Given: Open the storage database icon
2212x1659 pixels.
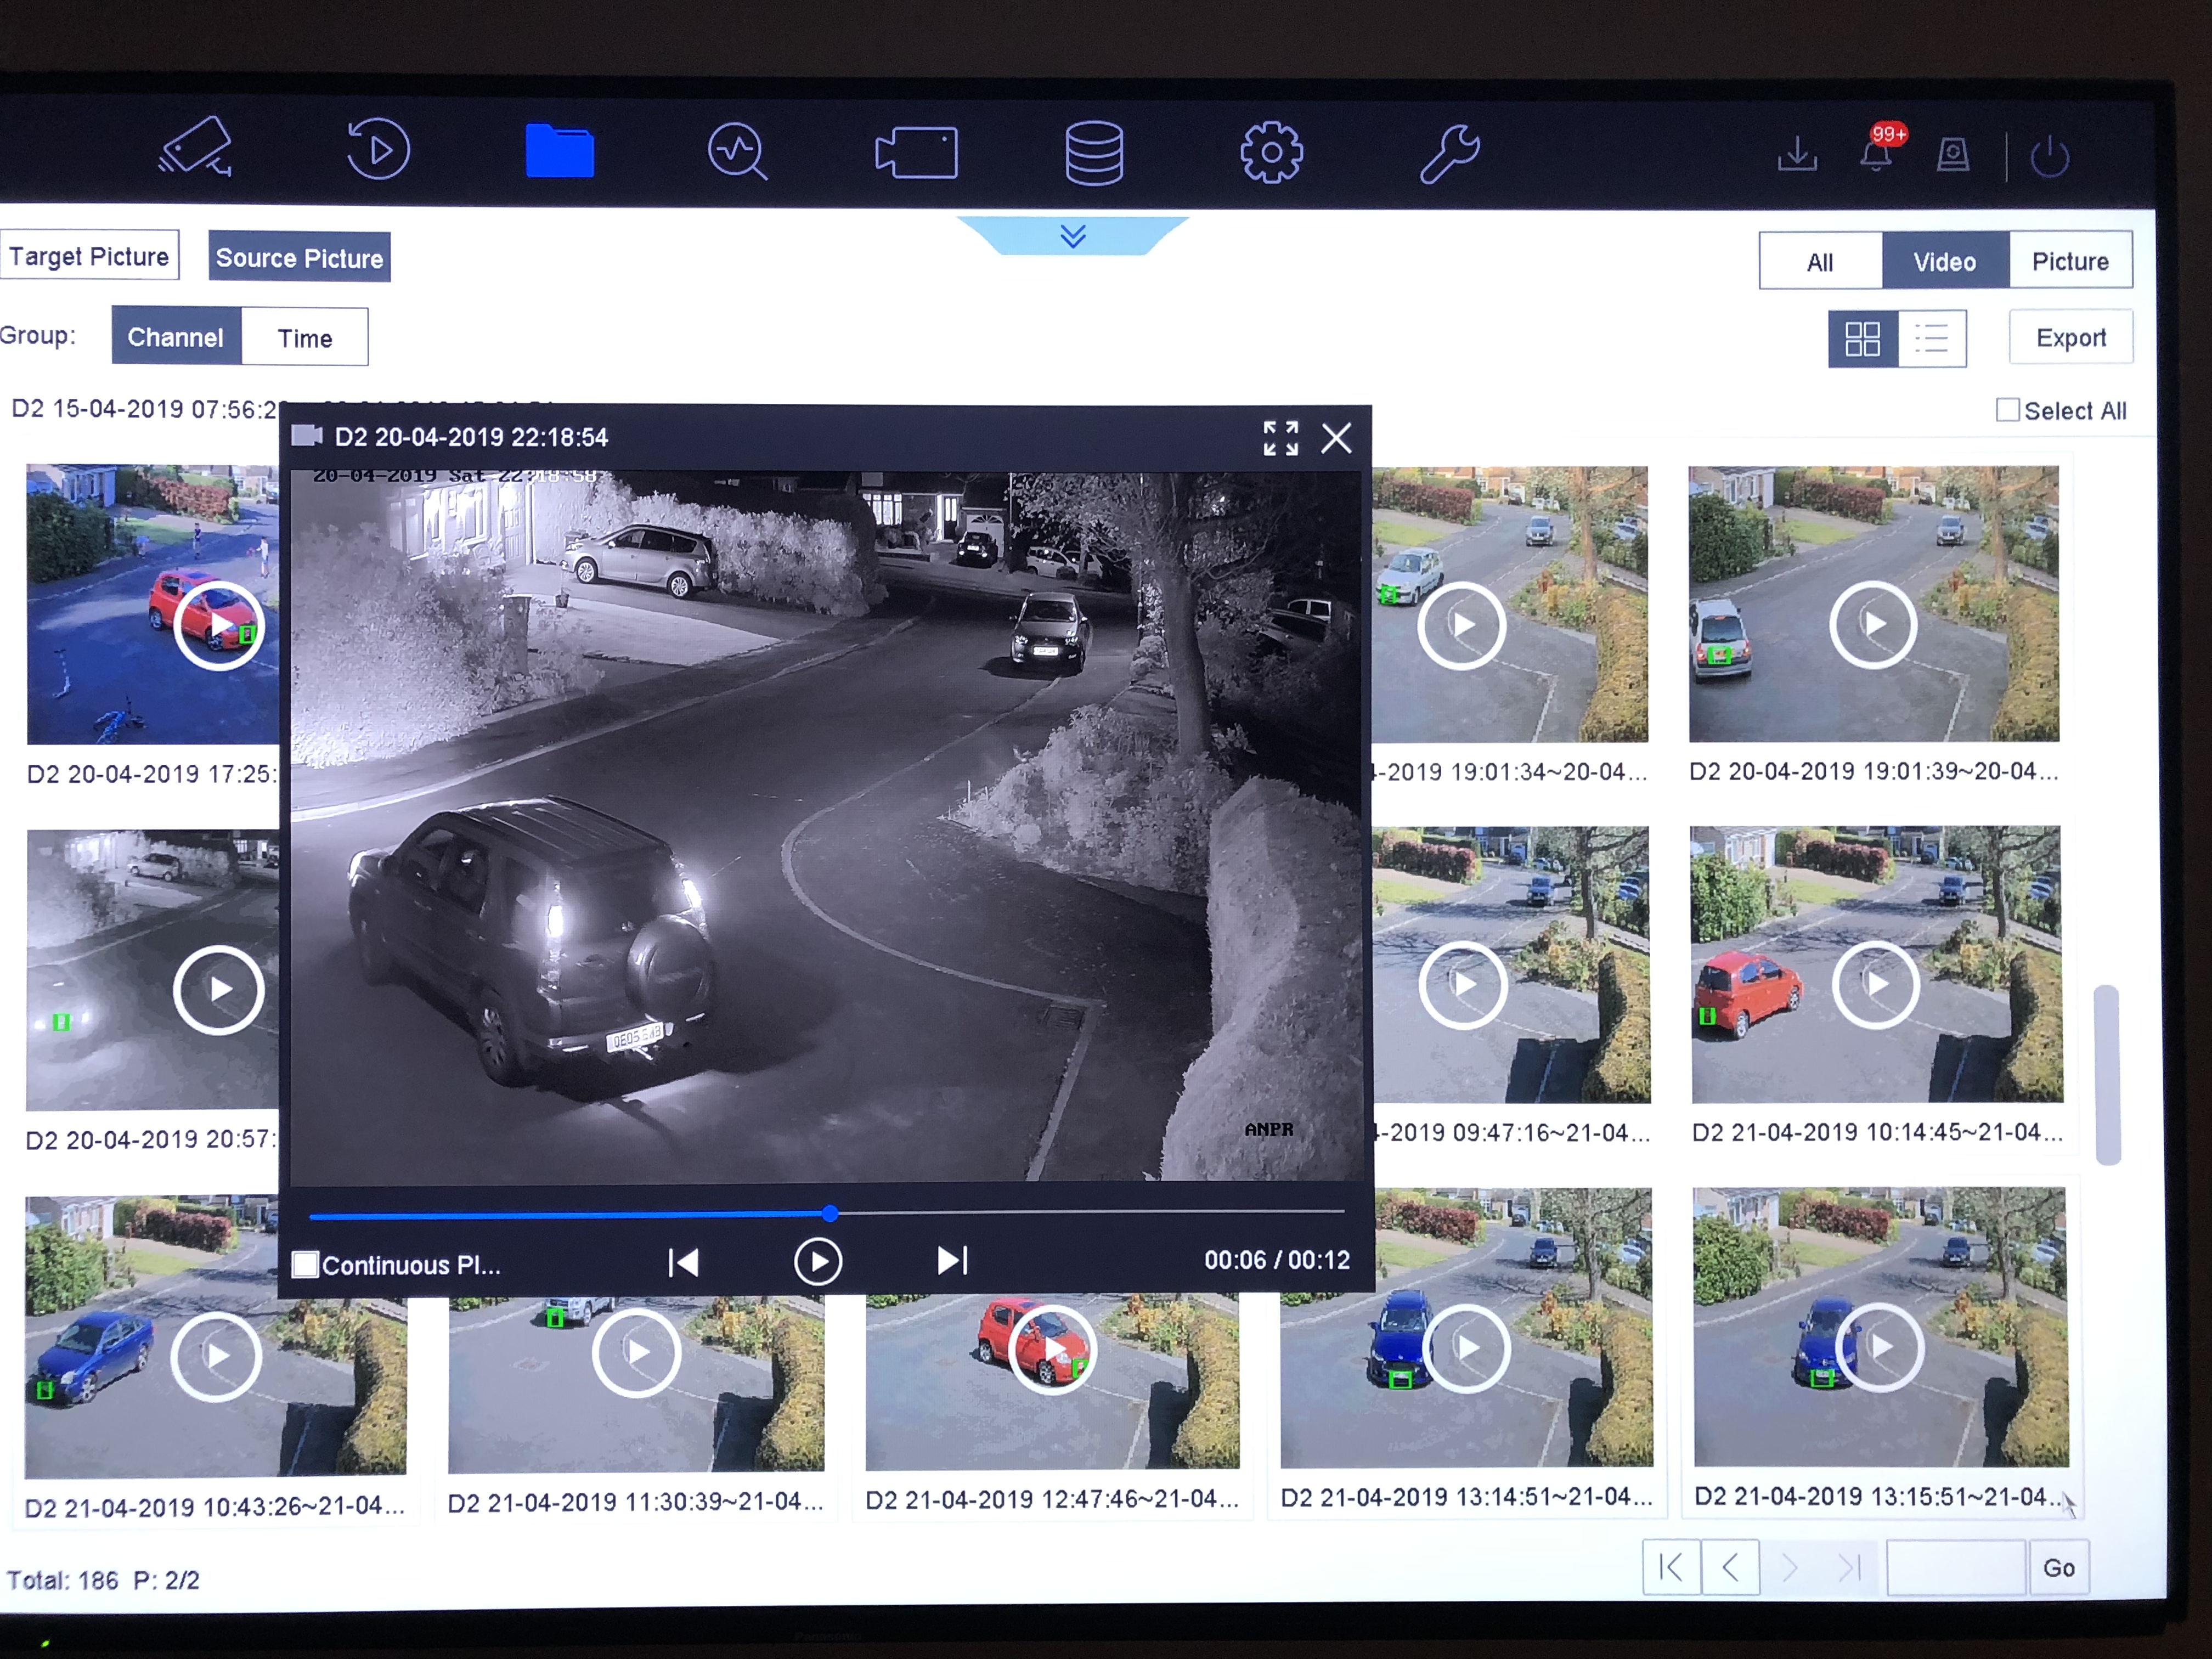Looking at the screenshot, I should point(1094,153).
